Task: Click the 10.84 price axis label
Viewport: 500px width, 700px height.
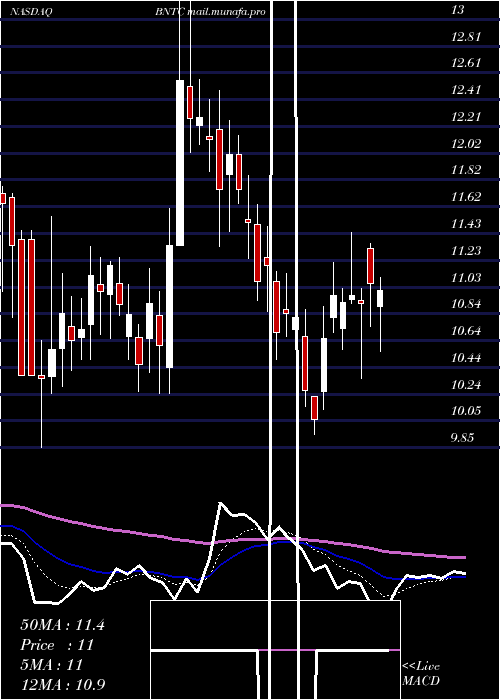Action: [466, 304]
